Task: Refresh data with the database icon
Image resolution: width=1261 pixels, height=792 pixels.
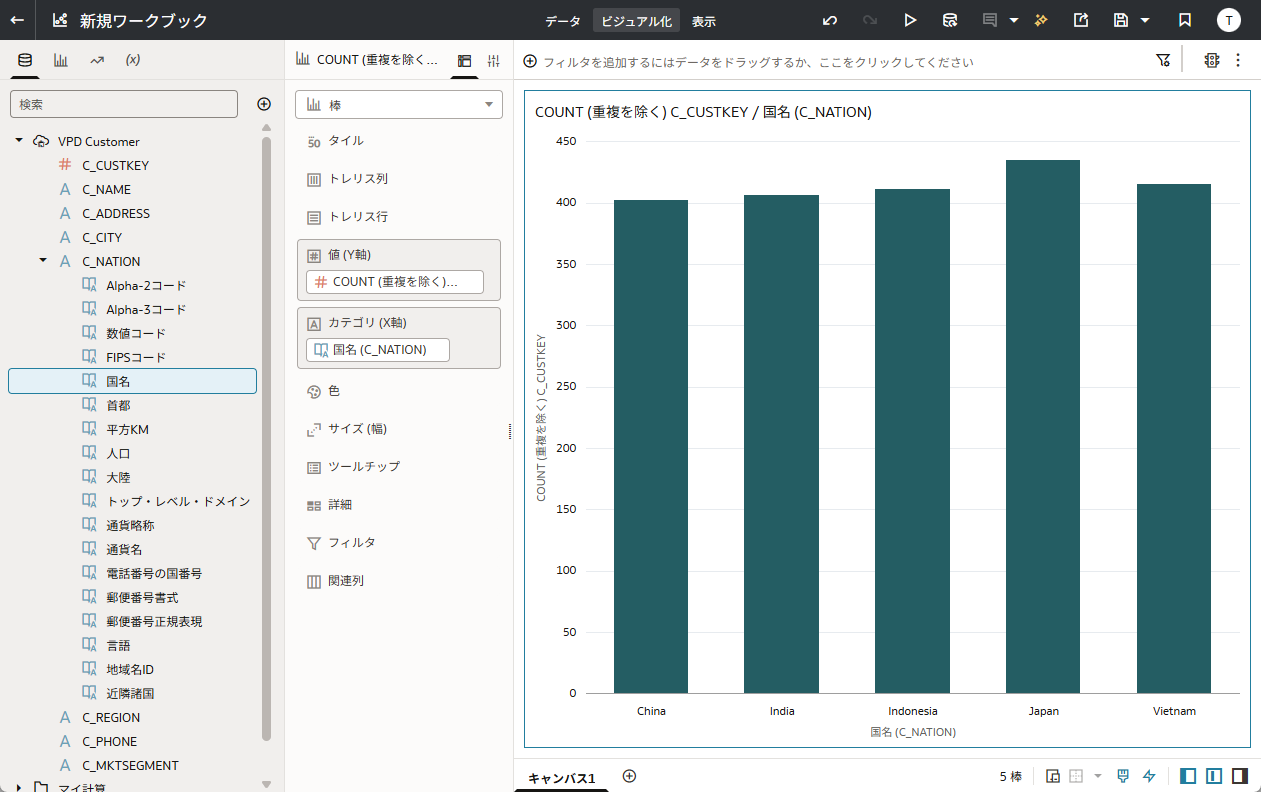Action: pos(950,20)
